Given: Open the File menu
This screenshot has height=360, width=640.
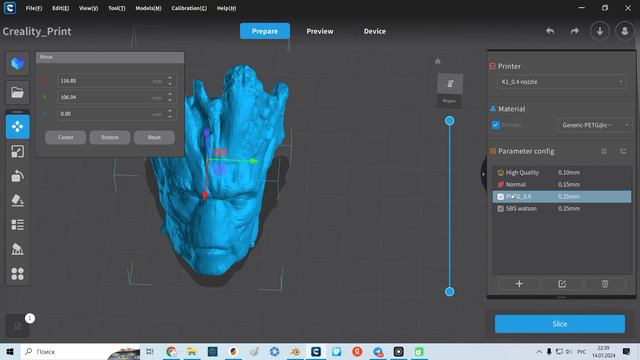Looking at the screenshot, I should pos(34,8).
